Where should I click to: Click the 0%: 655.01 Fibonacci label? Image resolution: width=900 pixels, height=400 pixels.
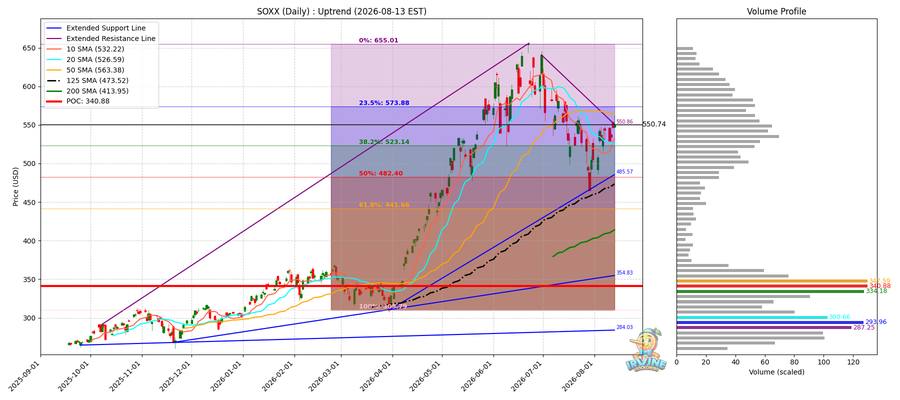click(x=378, y=41)
